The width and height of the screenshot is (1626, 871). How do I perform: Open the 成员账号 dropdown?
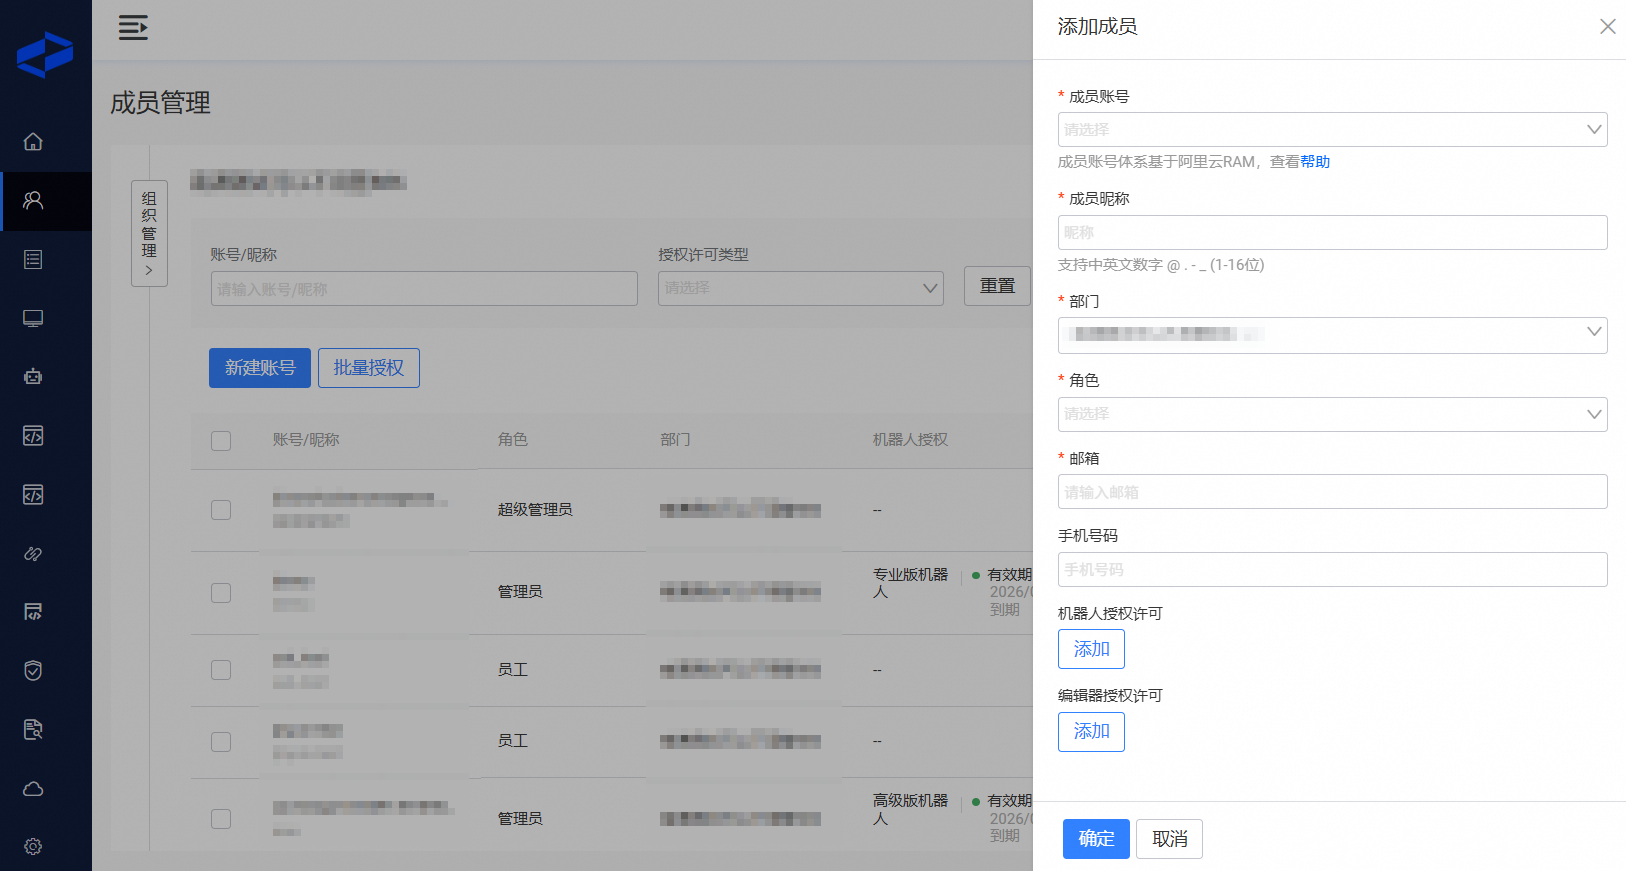1333,130
